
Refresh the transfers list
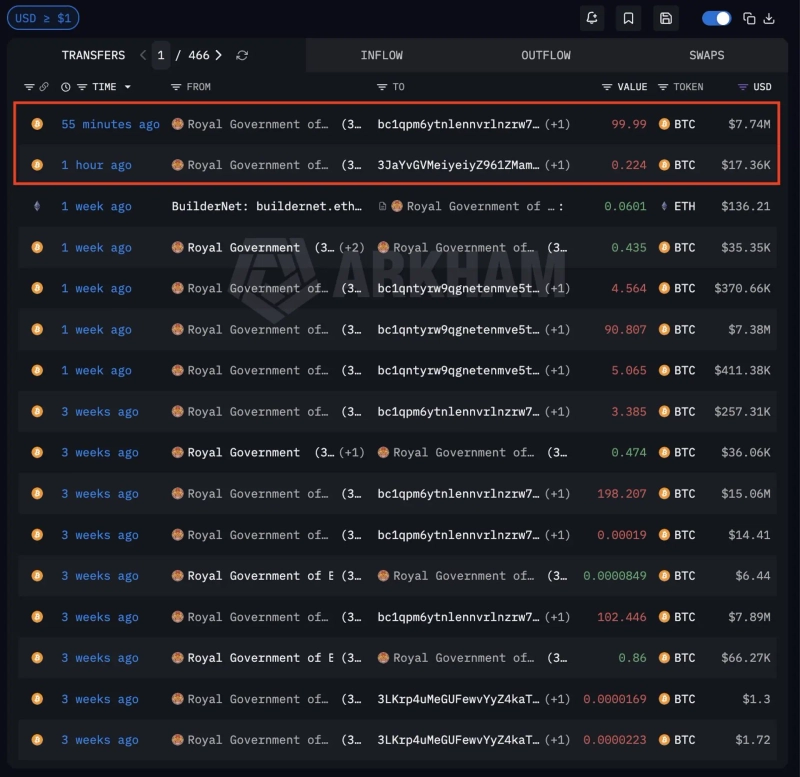[242, 55]
